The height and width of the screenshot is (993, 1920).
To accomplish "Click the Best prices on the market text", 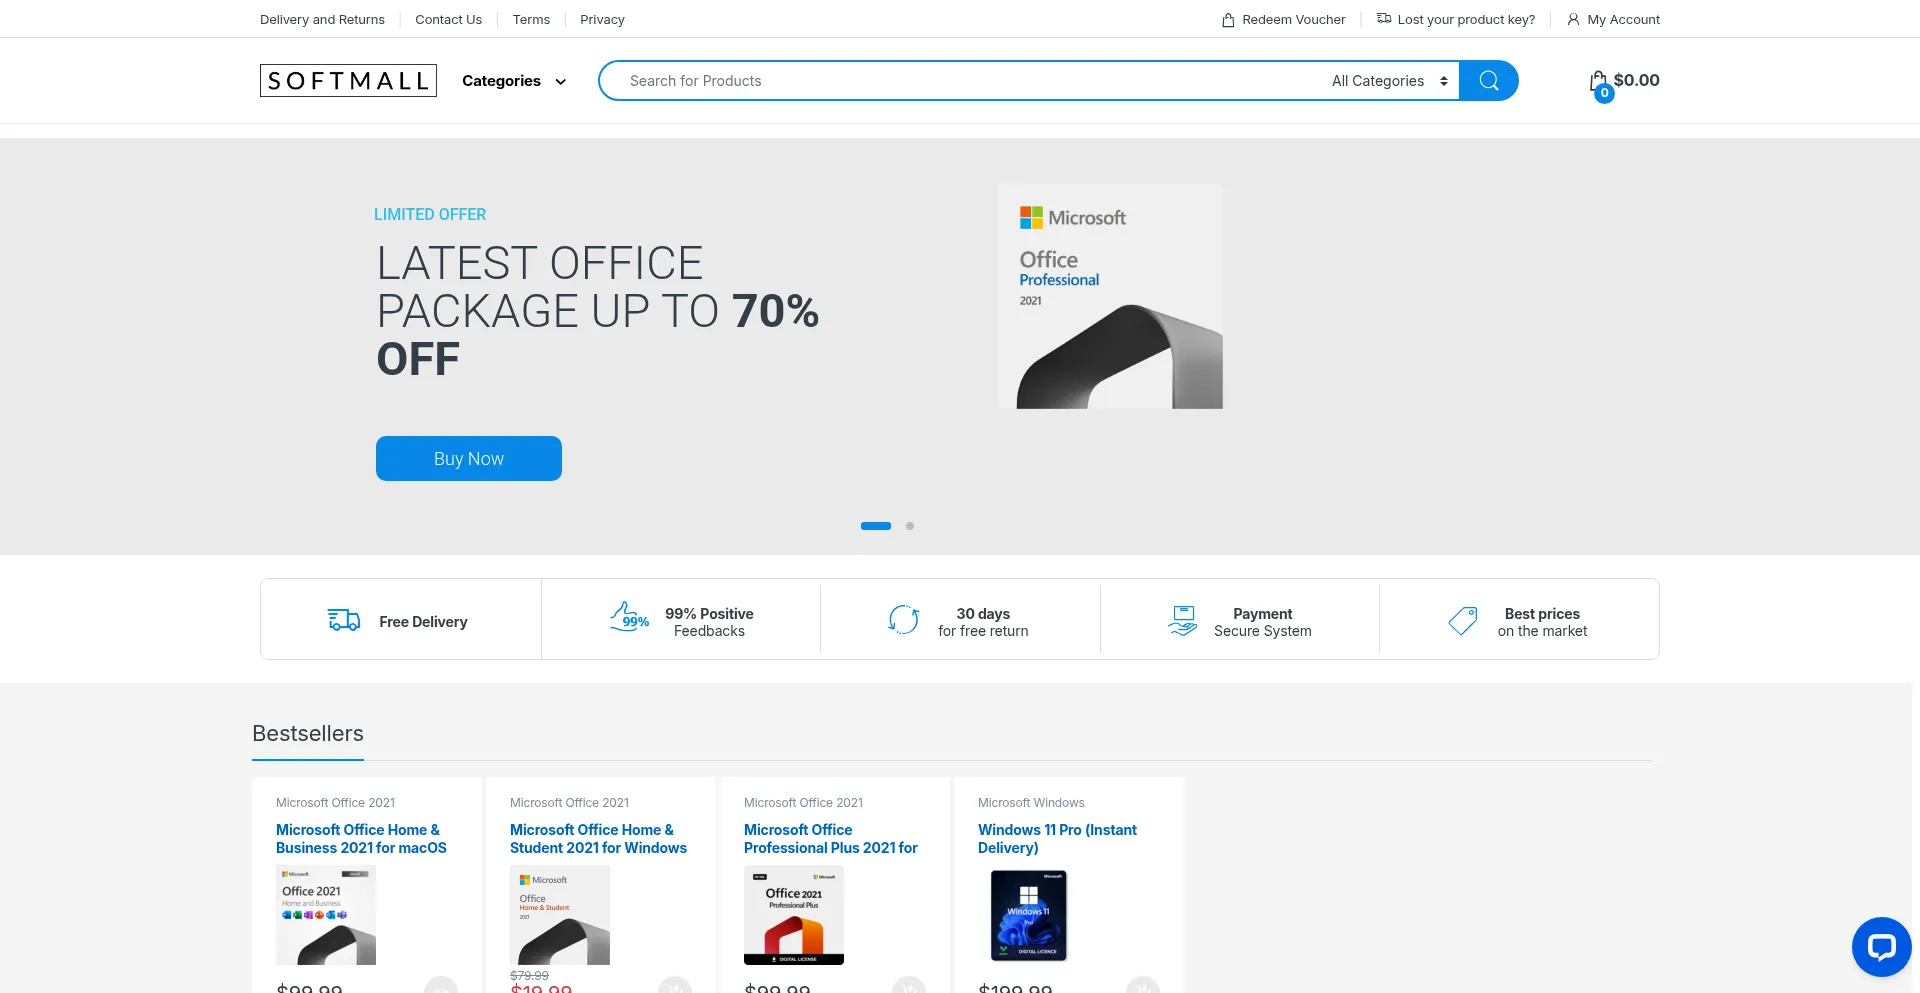I will [x=1542, y=622].
